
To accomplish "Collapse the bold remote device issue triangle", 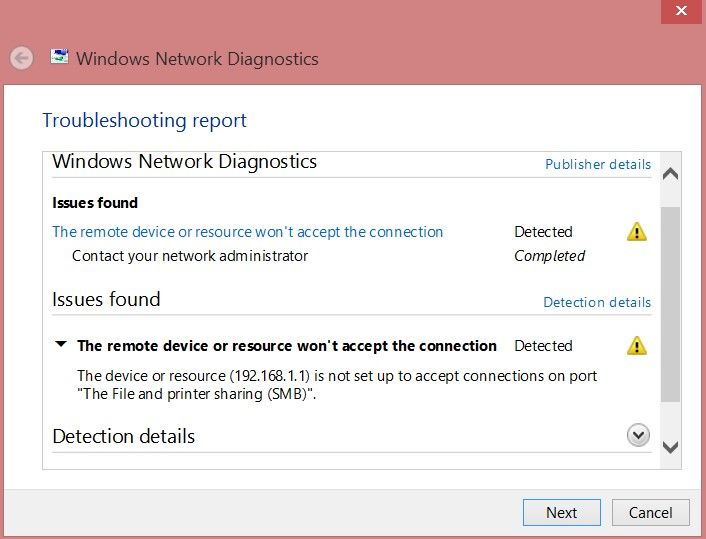I will click(x=61, y=345).
